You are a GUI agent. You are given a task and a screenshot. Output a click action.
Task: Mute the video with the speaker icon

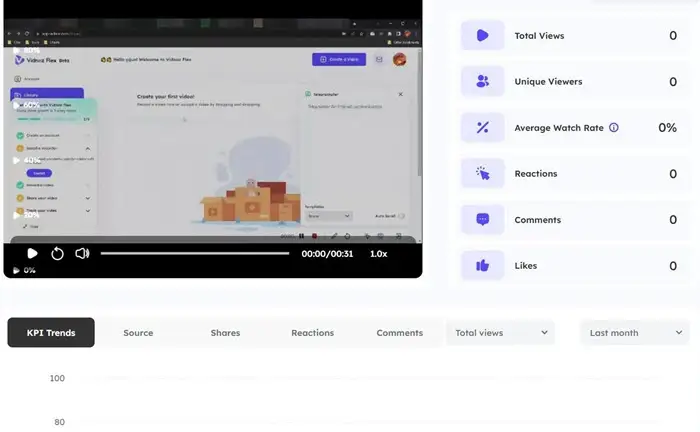[83, 254]
